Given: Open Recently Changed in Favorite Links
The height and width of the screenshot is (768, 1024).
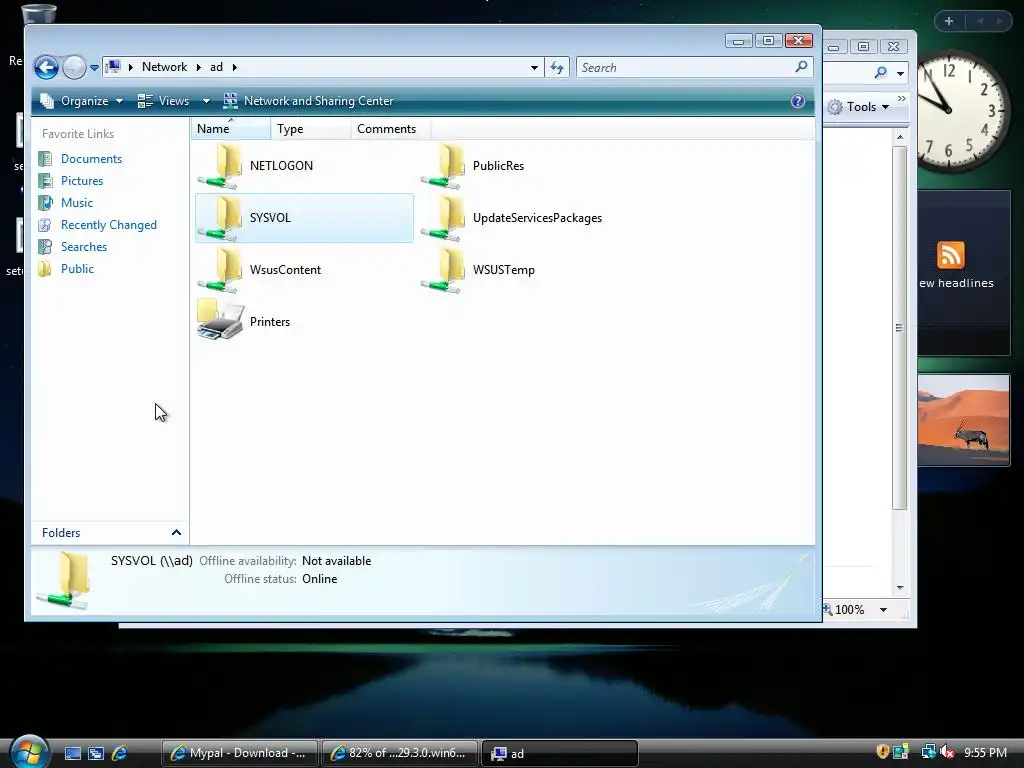Looking at the screenshot, I should point(108,225).
